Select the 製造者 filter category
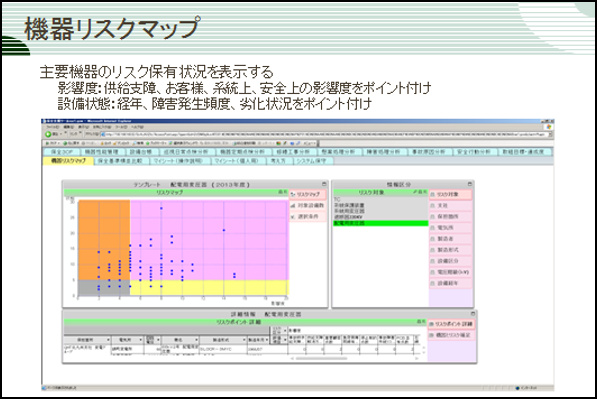 click(x=450, y=239)
